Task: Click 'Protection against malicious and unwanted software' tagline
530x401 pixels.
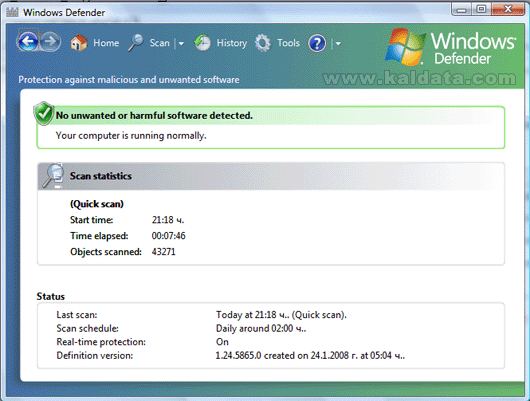Action: tap(129, 80)
